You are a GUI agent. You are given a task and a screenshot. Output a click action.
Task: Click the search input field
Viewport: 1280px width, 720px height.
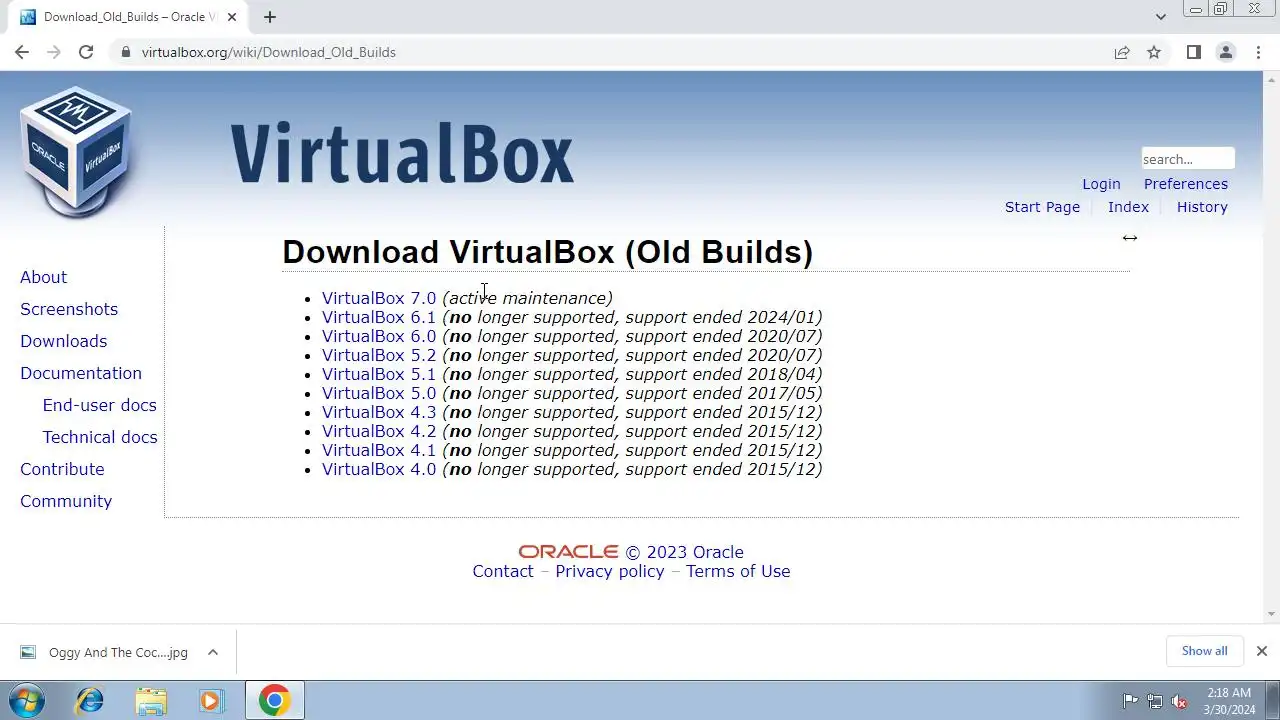click(x=1188, y=159)
